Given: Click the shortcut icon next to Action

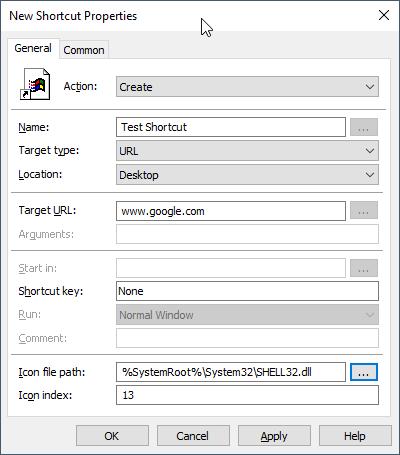Looking at the screenshot, I should 35,84.
